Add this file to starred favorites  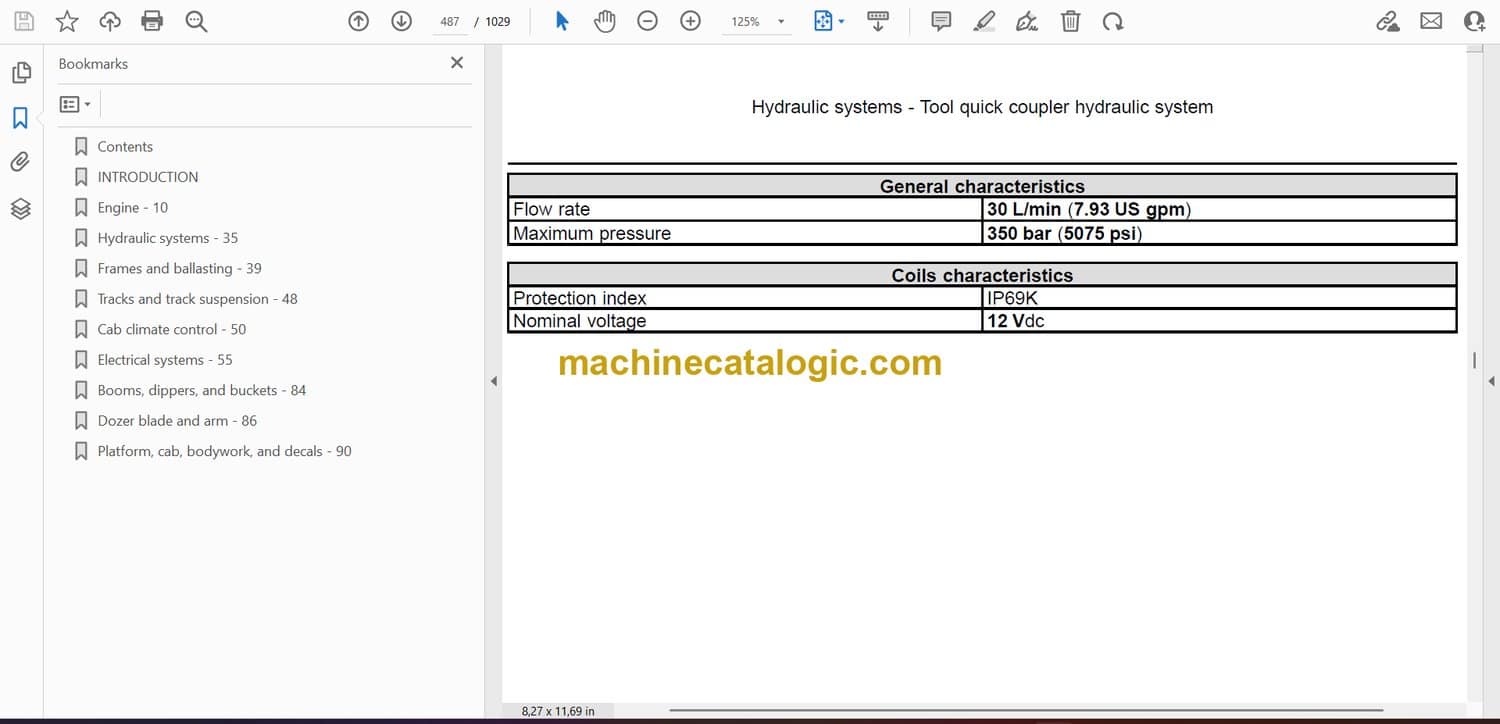point(66,21)
